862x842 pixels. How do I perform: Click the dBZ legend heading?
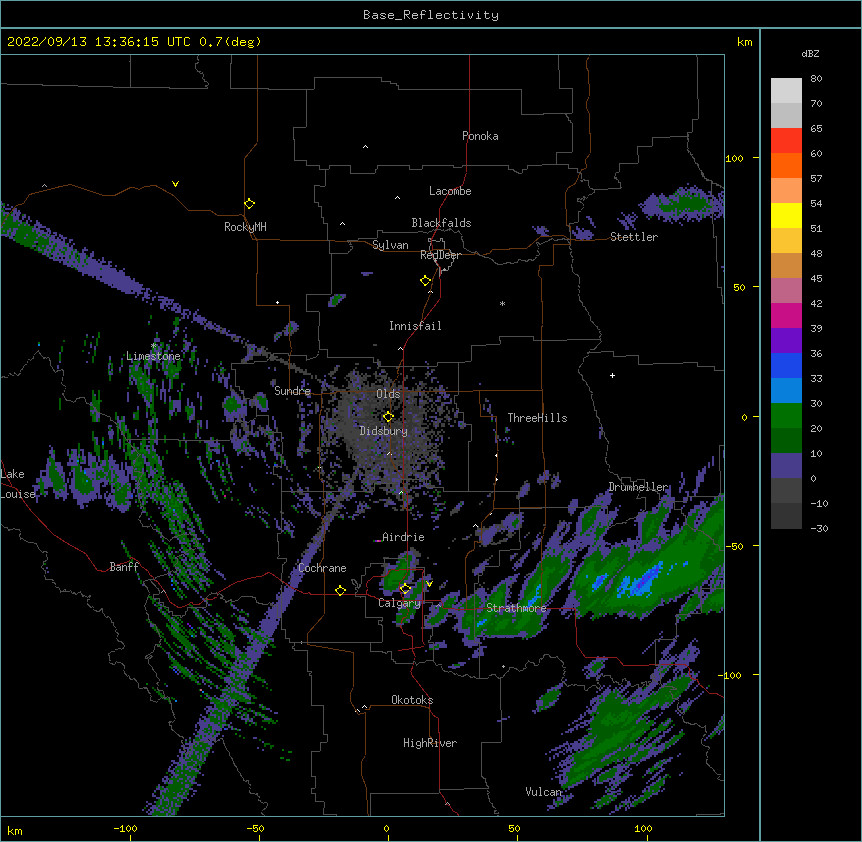[x=810, y=53]
